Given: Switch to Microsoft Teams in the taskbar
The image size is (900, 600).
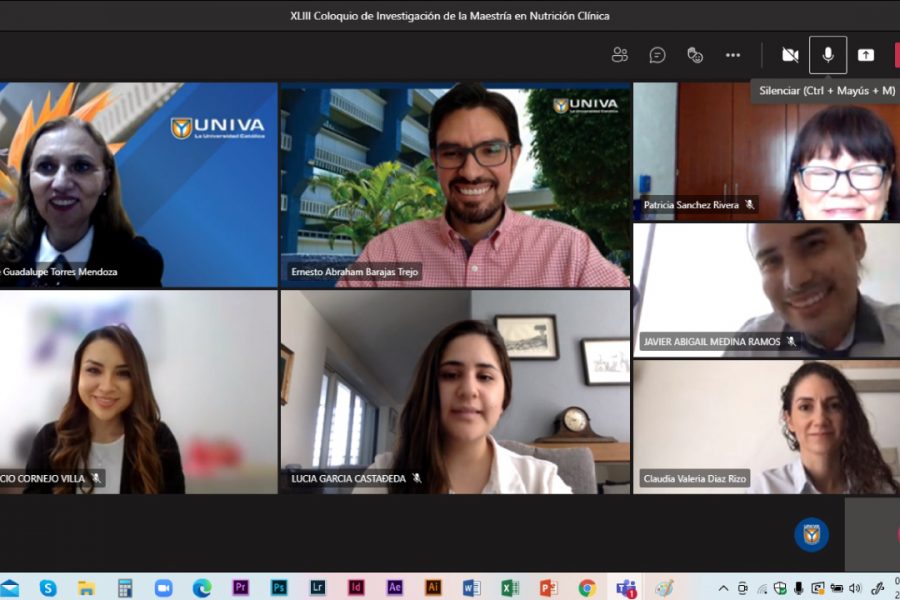Looking at the screenshot, I should coord(626,588).
